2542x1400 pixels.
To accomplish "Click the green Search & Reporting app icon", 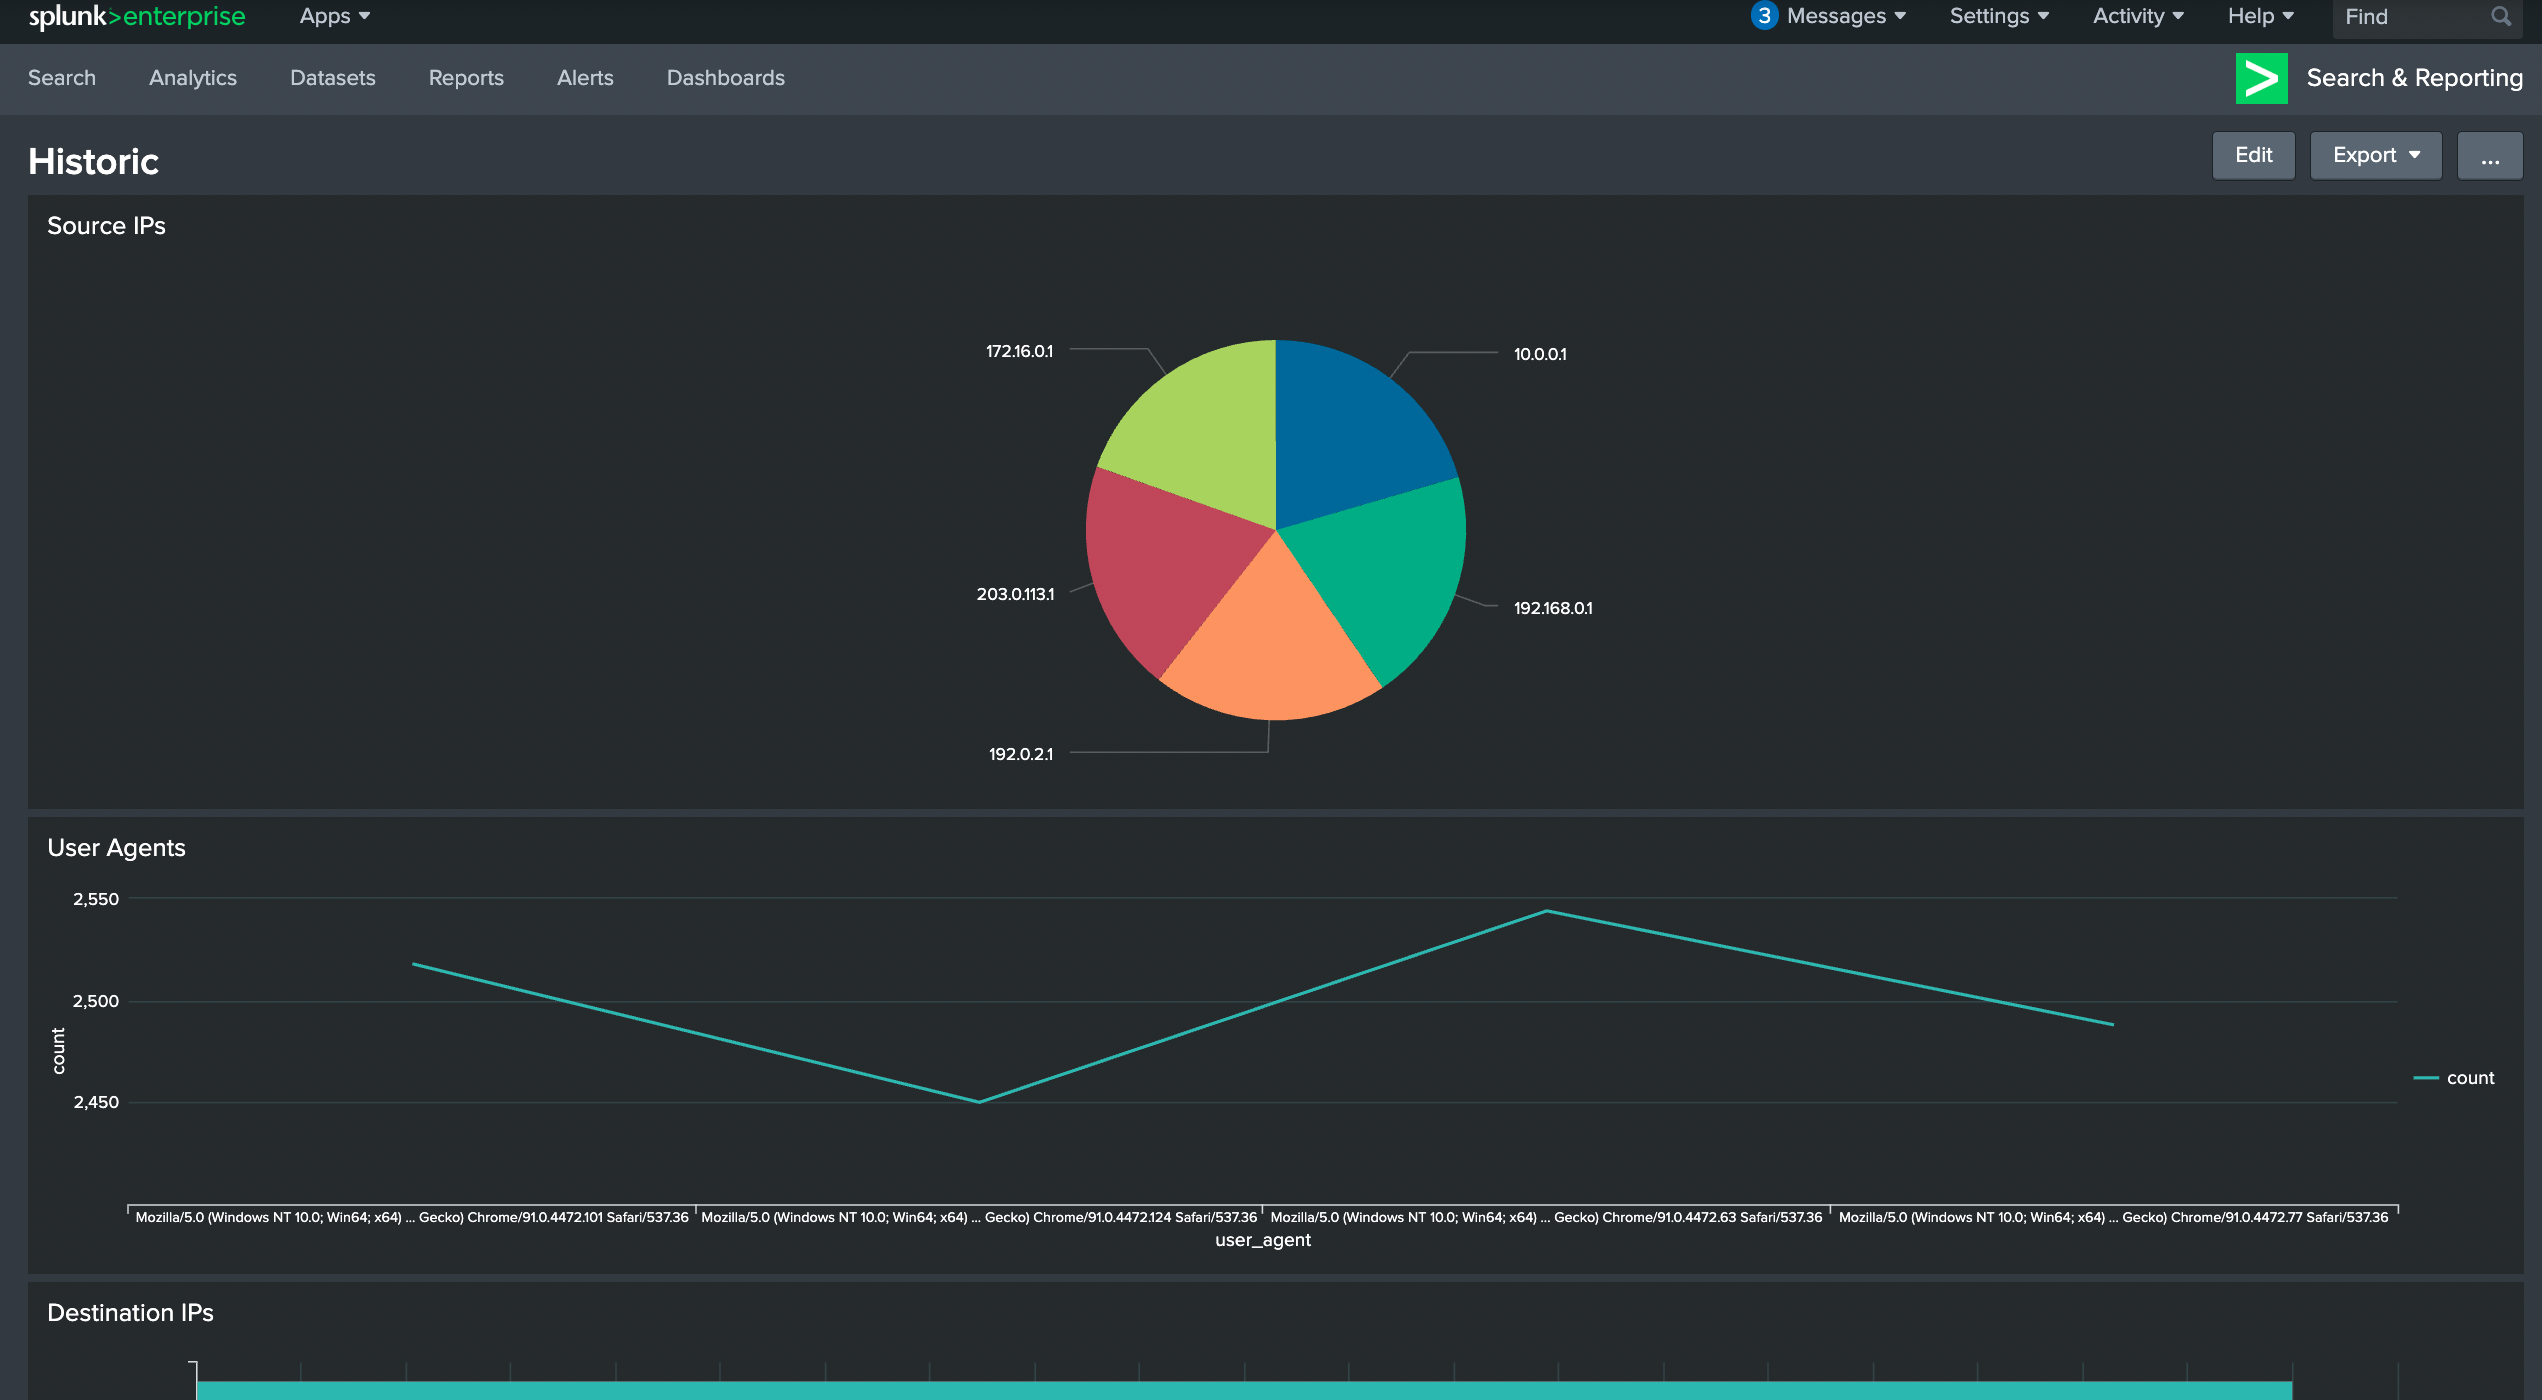I will (x=2261, y=78).
